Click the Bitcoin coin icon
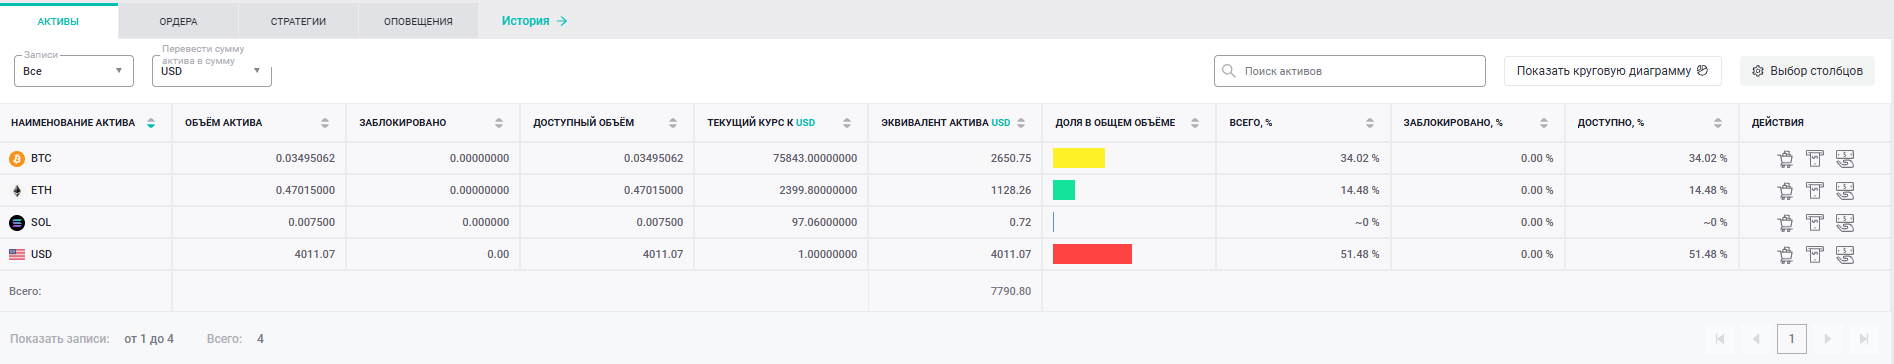The image size is (1894, 364). coord(17,158)
